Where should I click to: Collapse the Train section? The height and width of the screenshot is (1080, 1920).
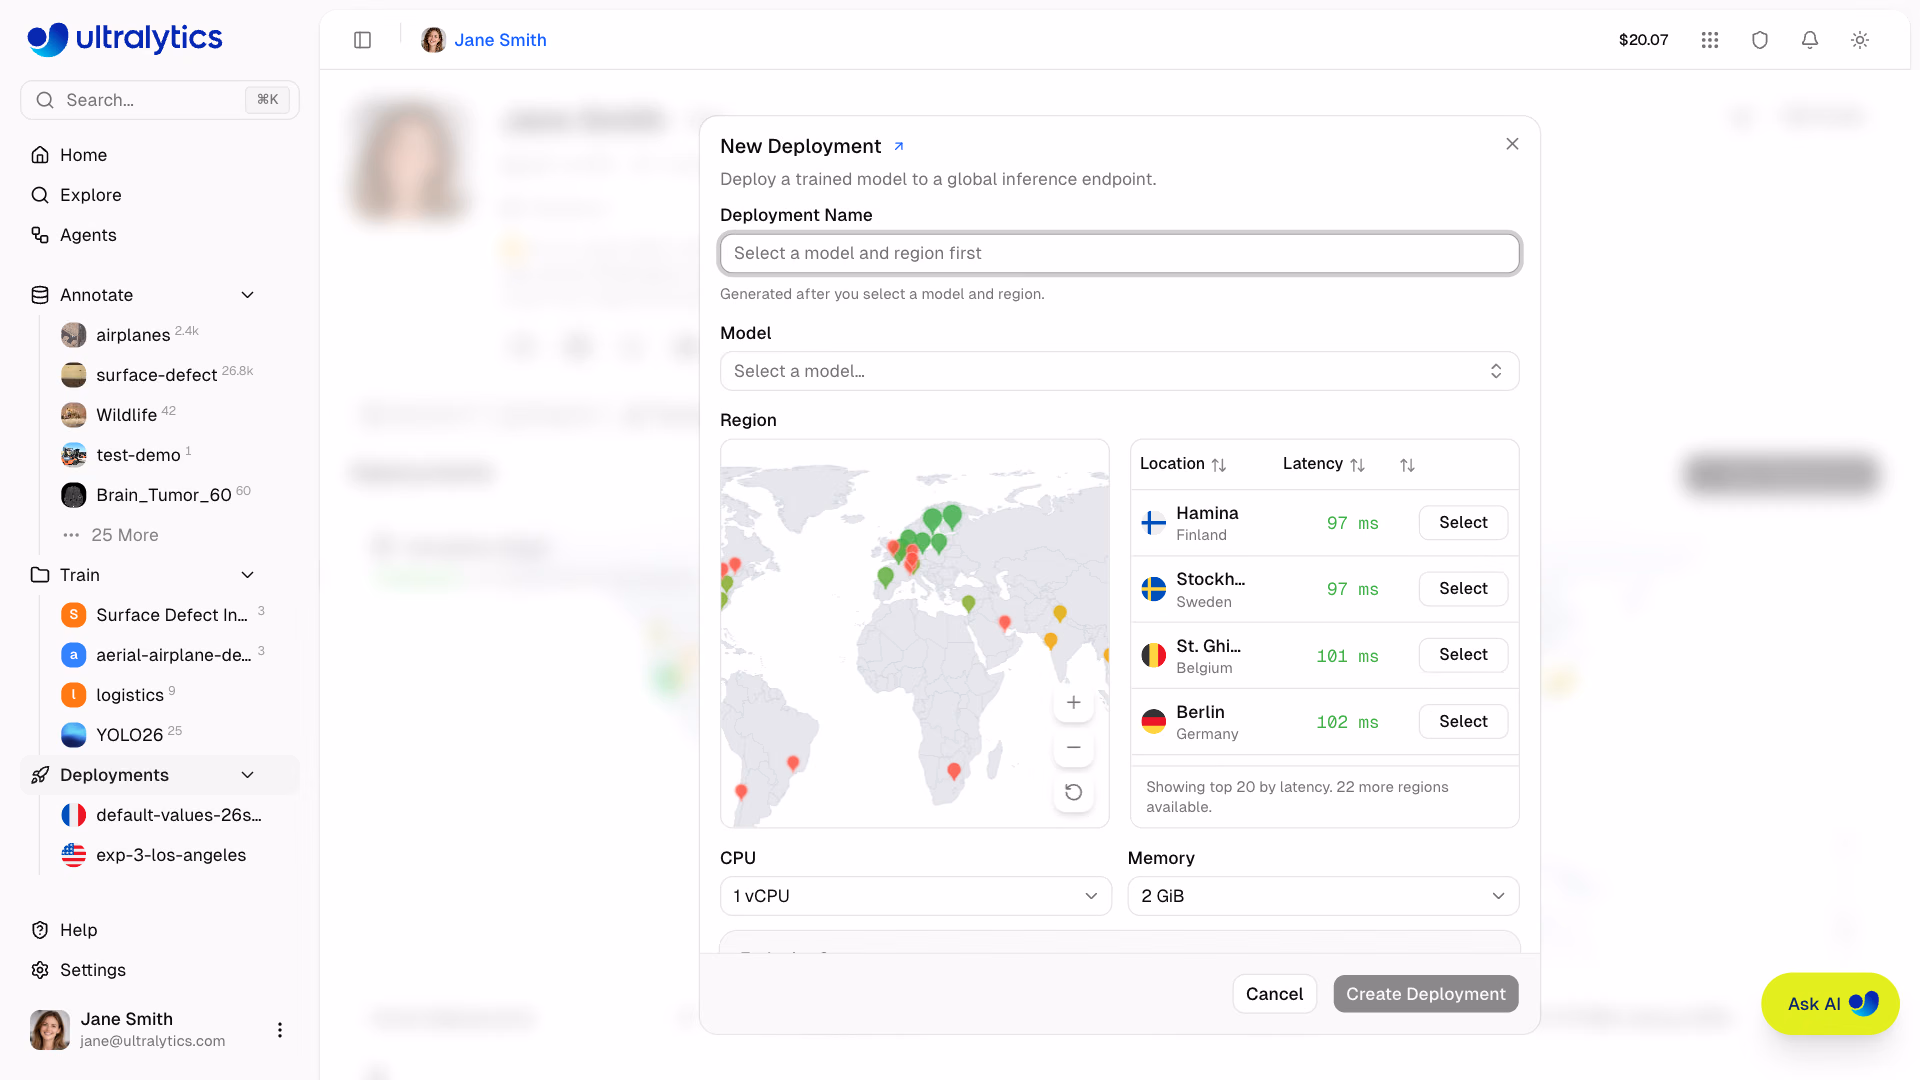click(248, 575)
